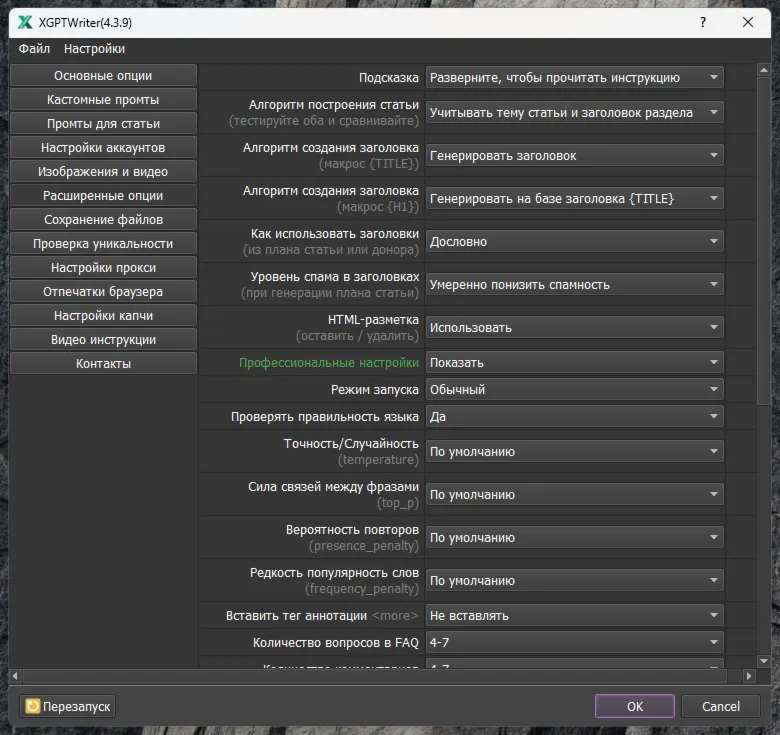
Task: Open the {H1} header algorithm dropdown
Action: [x=575, y=198]
